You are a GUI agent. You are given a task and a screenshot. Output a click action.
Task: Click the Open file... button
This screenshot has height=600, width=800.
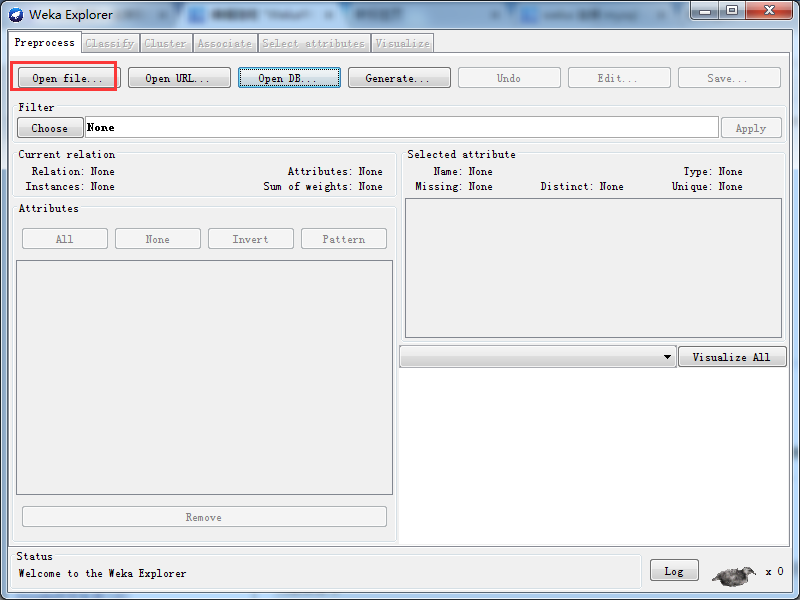pos(67,78)
